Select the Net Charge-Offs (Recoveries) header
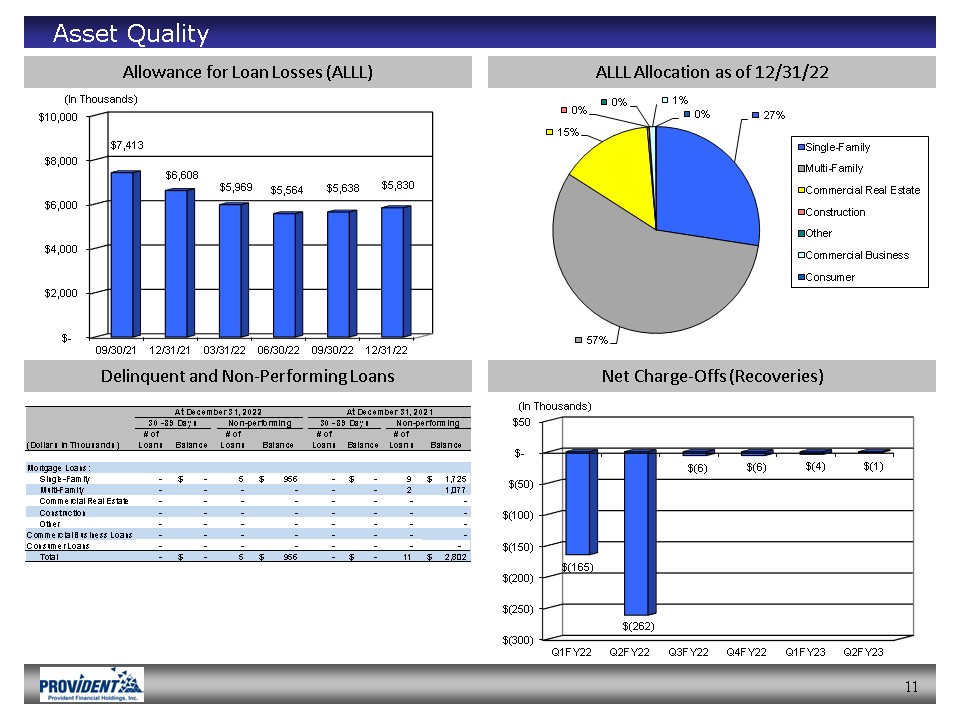The height and width of the screenshot is (720, 960). click(711, 376)
